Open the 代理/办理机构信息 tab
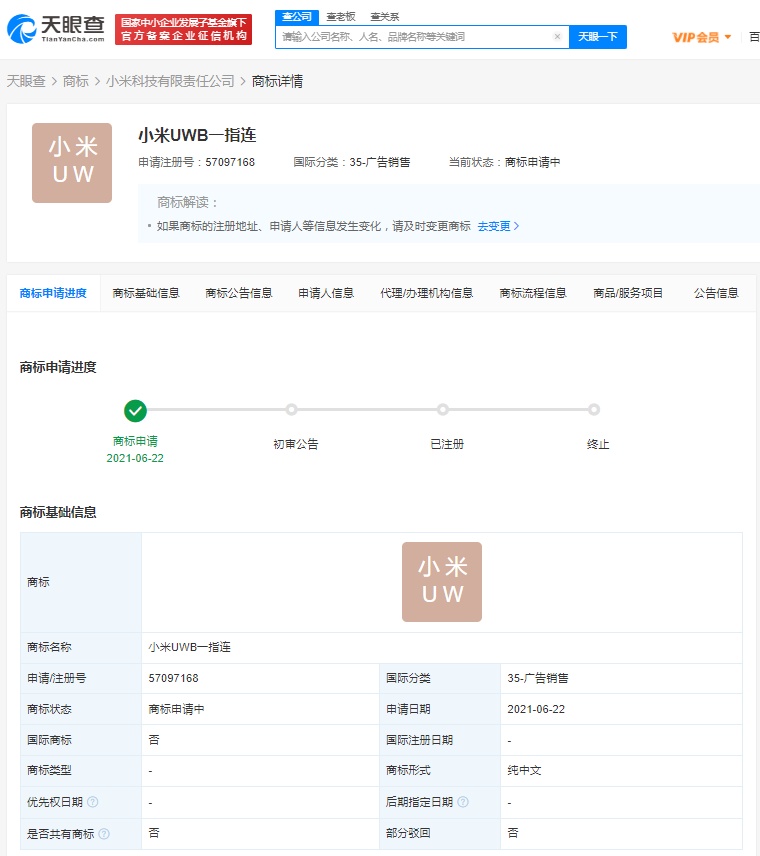This screenshot has width=760, height=856. (426, 293)
